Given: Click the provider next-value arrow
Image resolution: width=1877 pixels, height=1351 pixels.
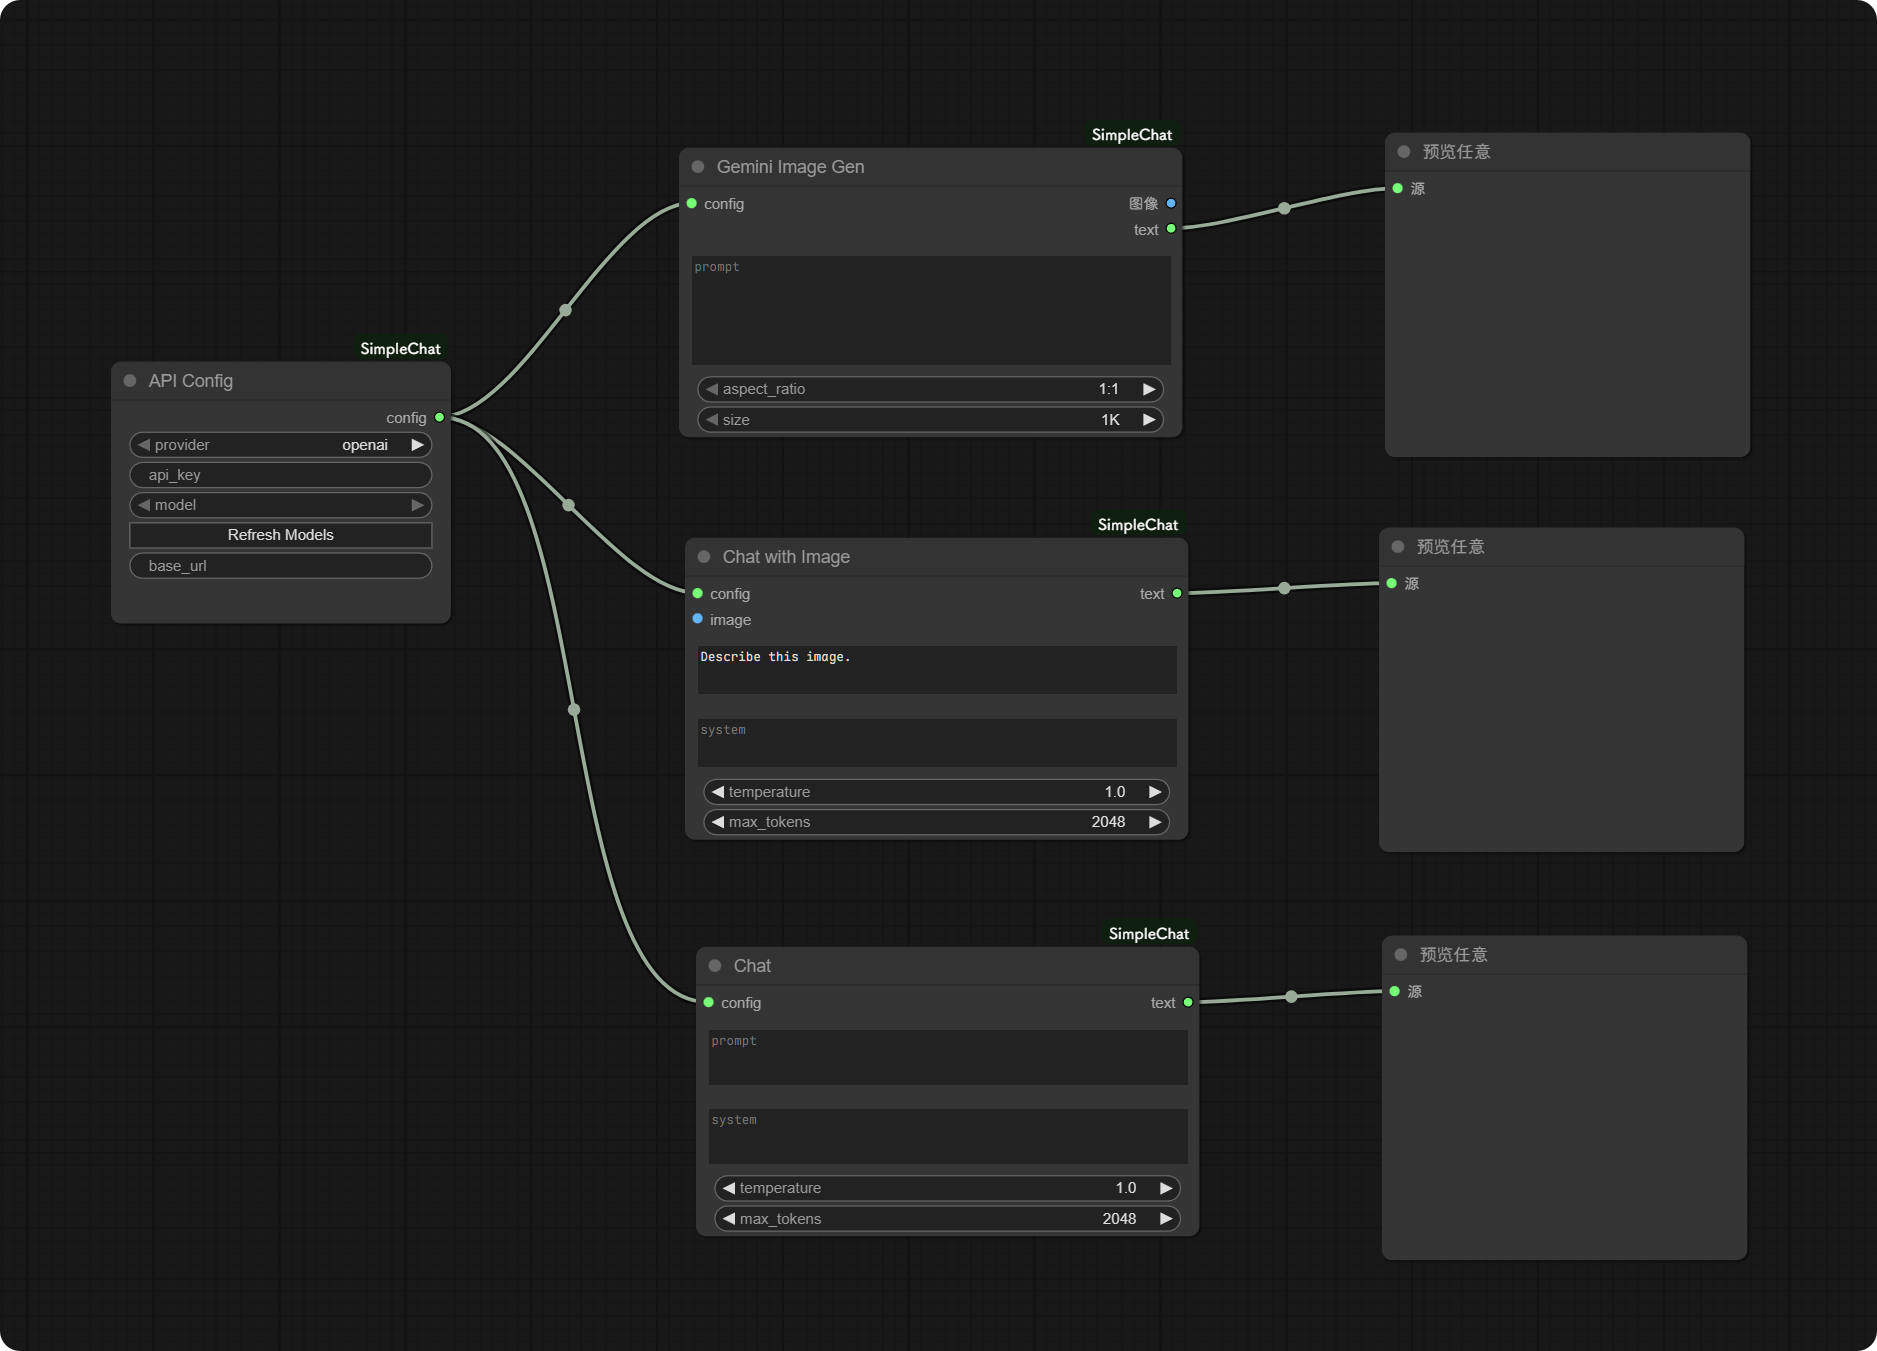Looking at the screenshot, I should [418, 445].
